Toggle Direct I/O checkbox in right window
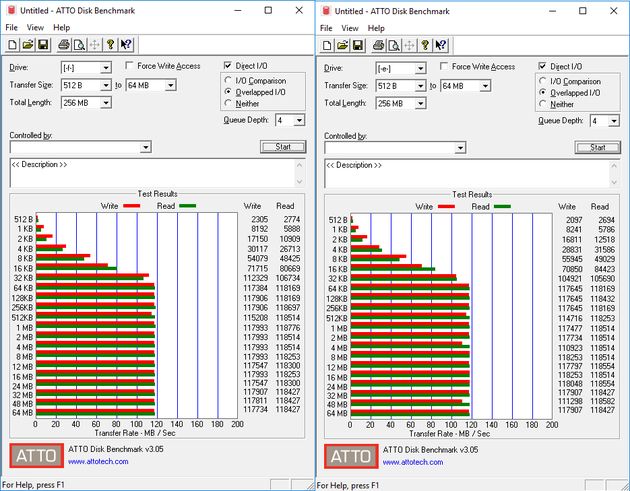The image size is (630, 491). 542,66
